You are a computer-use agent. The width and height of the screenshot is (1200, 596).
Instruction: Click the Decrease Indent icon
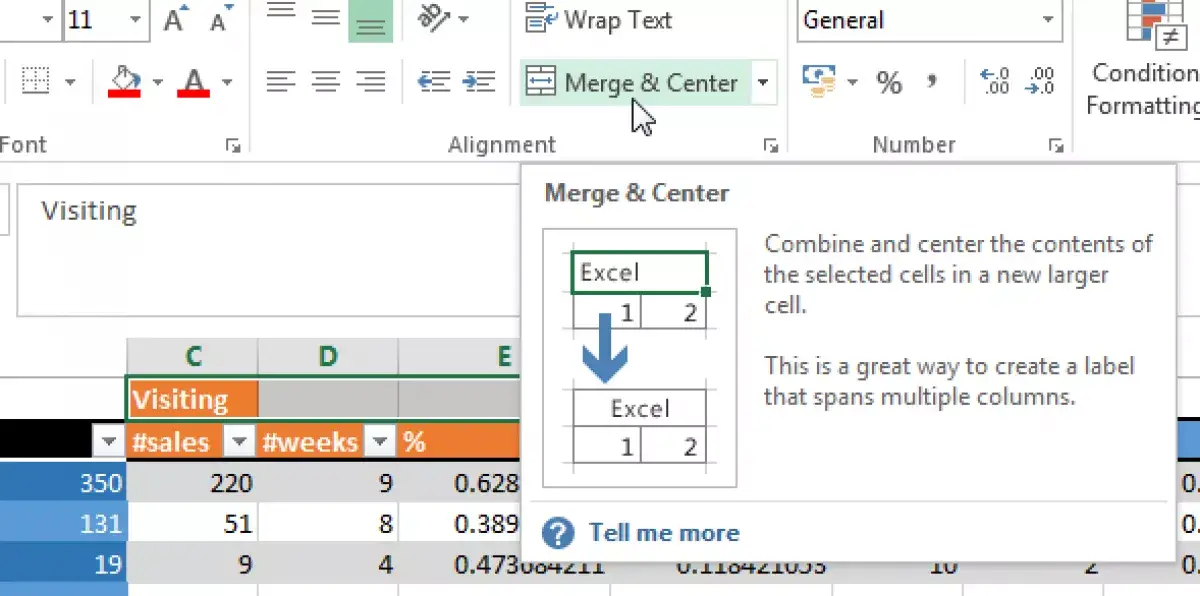pos(433,83)
